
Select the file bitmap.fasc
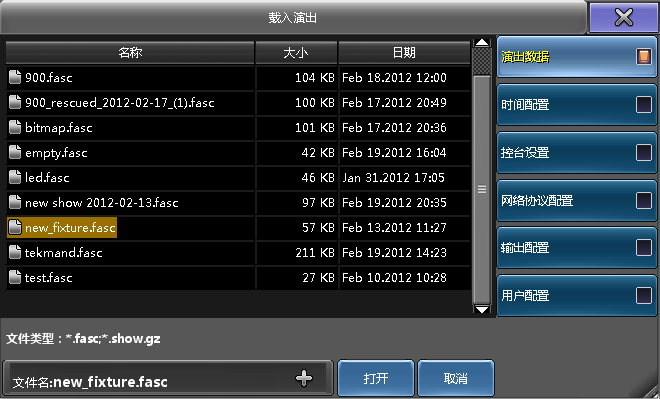[59, 128]
